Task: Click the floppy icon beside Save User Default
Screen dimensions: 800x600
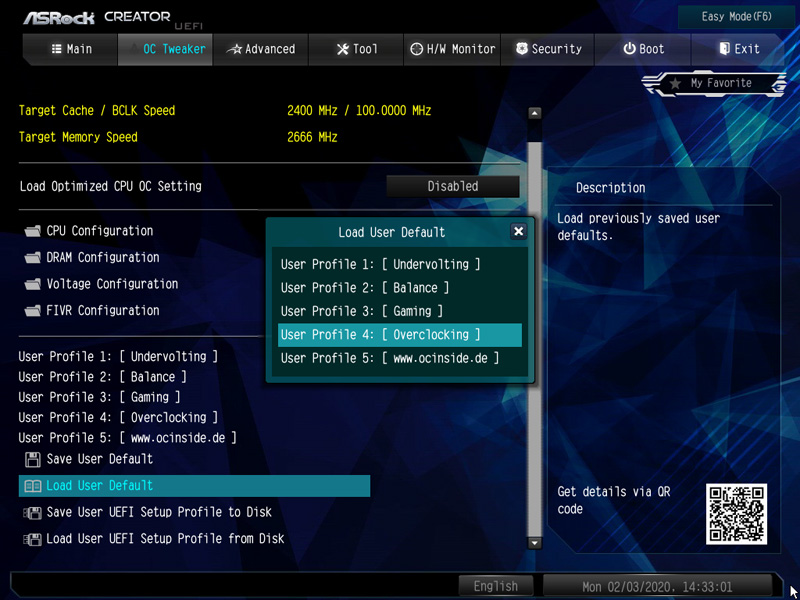Action: point(32,459)
